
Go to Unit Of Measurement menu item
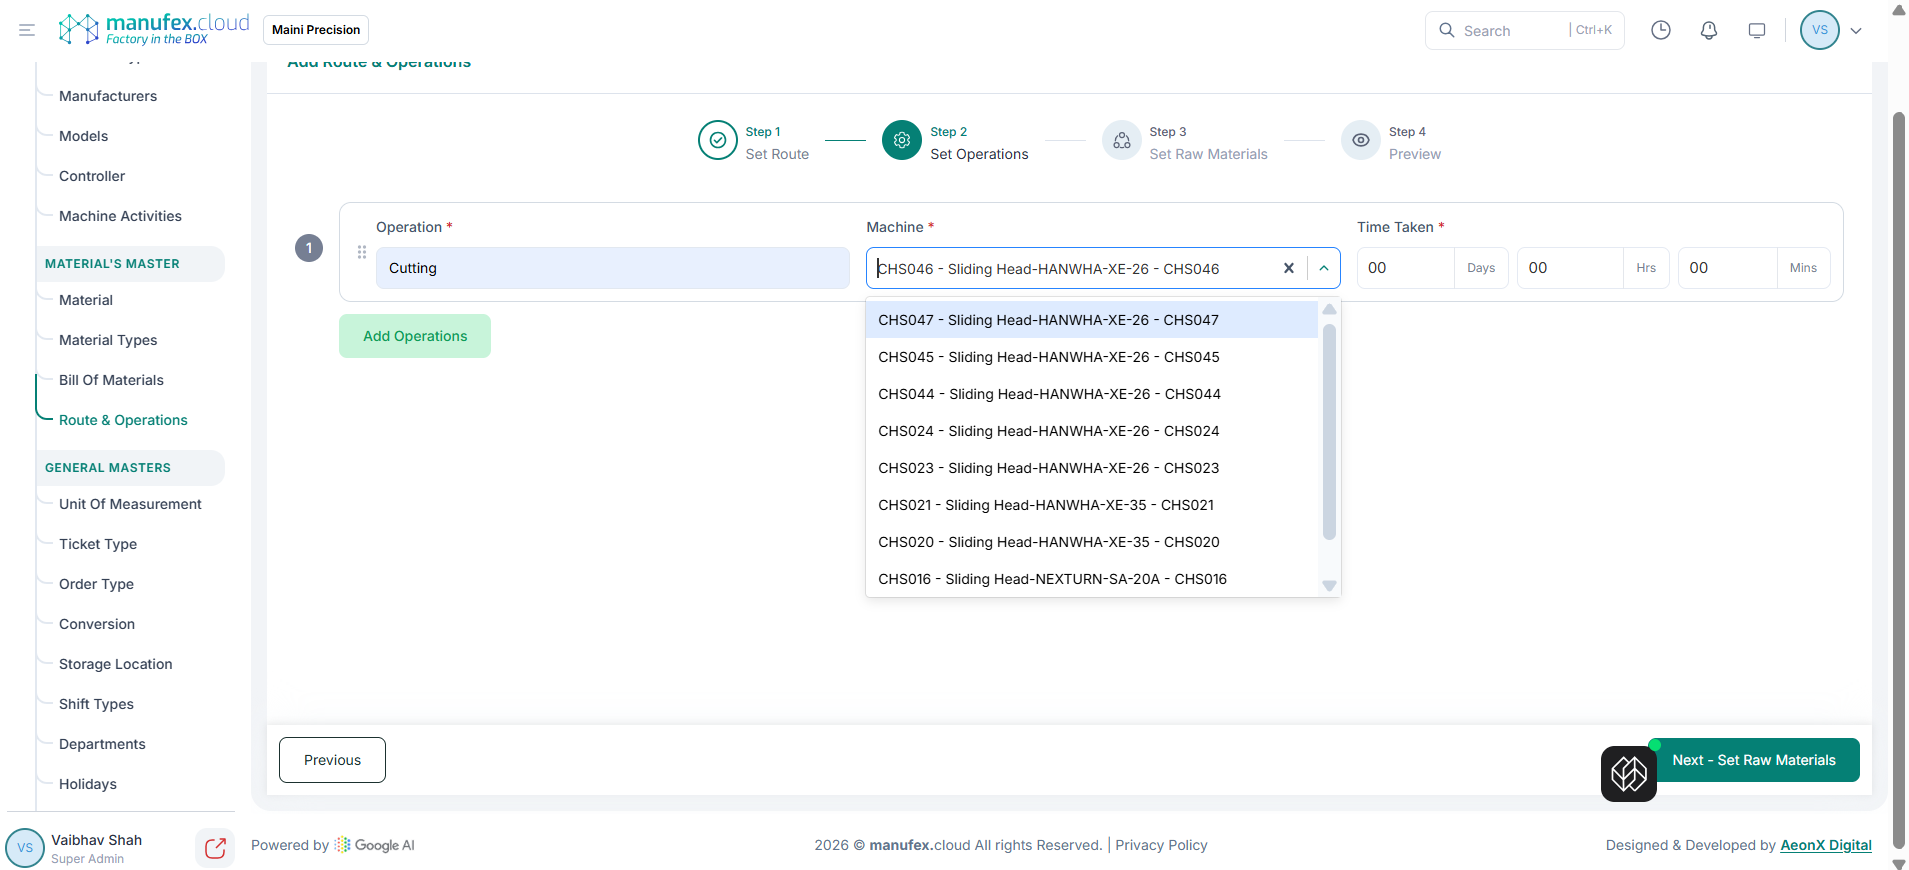[130, 504]
